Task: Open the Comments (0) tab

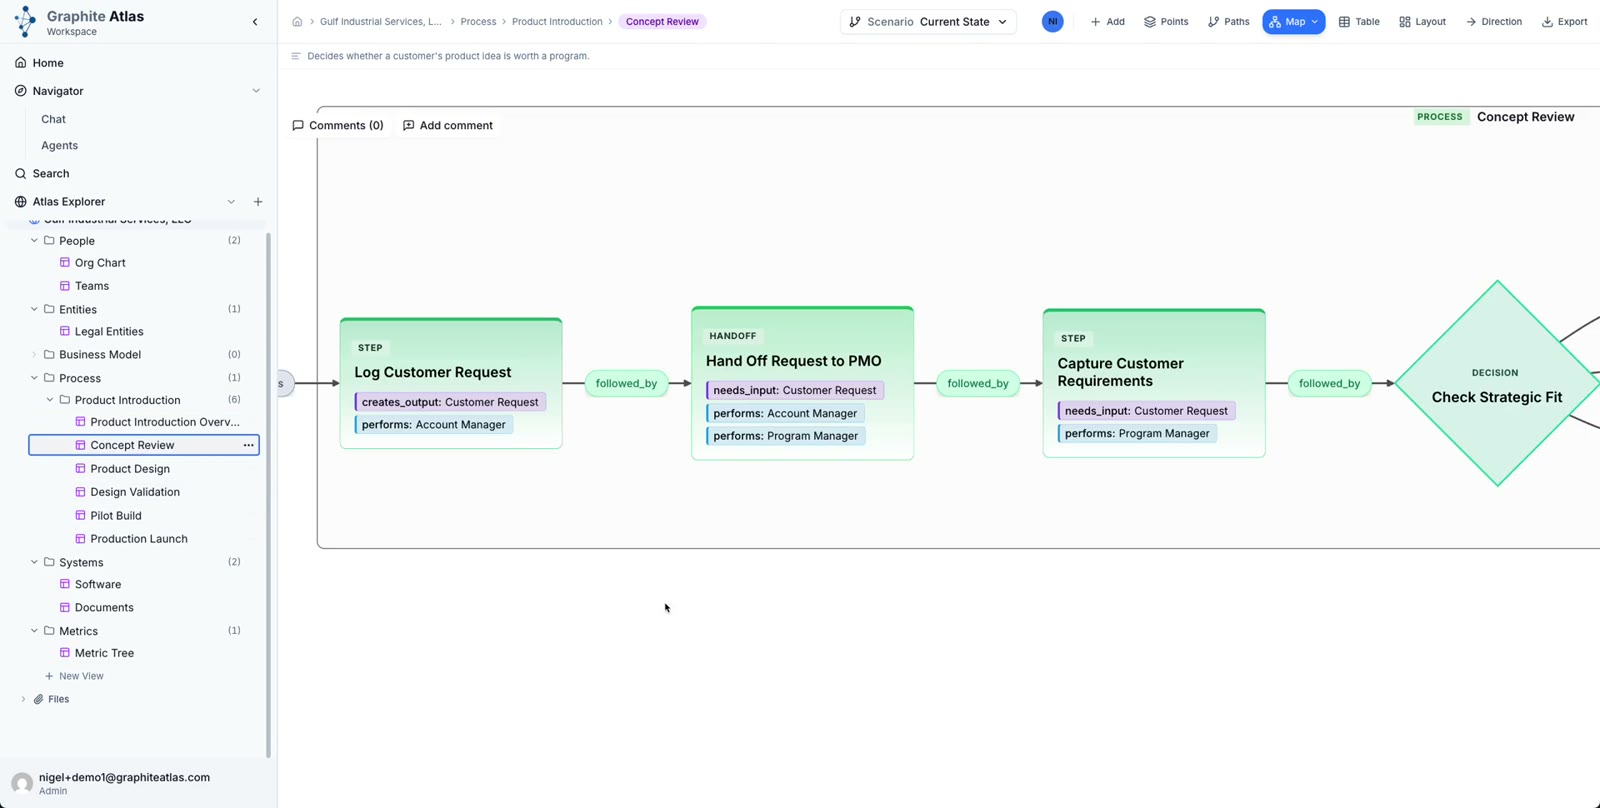Action: (338, 126)
